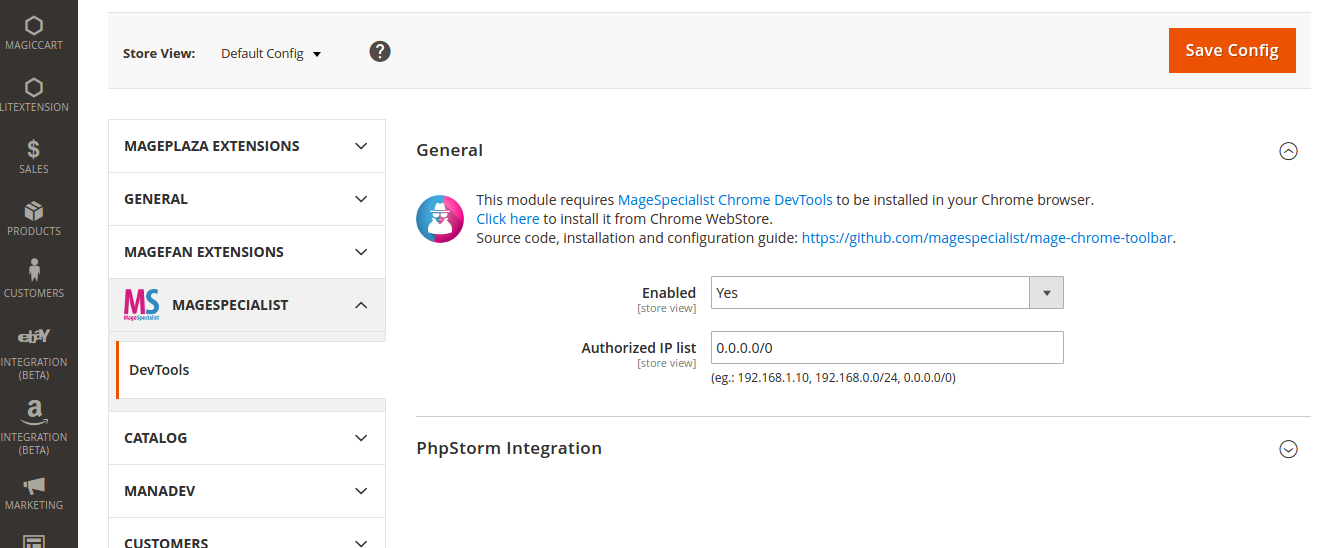Expand the Mageplaza Extensions tab
Image resolution: width=1328 pixels, height=548 pixels.
point(247,146)
